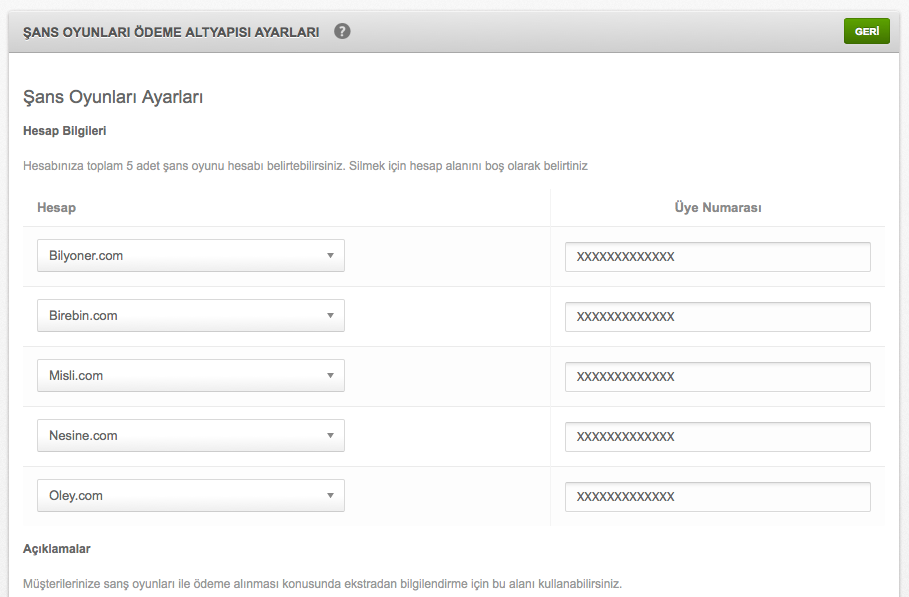The height and width of the screenshot is (597, 909).
Task: Select the Birebin.com member number input
Action: click(x=718, y=316)
